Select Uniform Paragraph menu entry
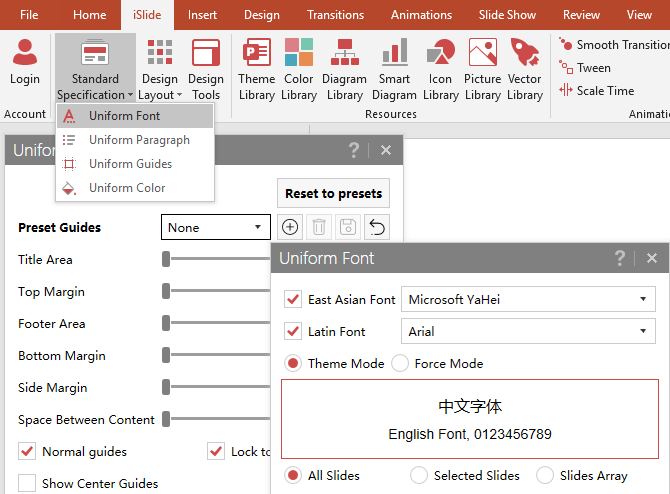 pyautogui.click(x=135, y=140)
